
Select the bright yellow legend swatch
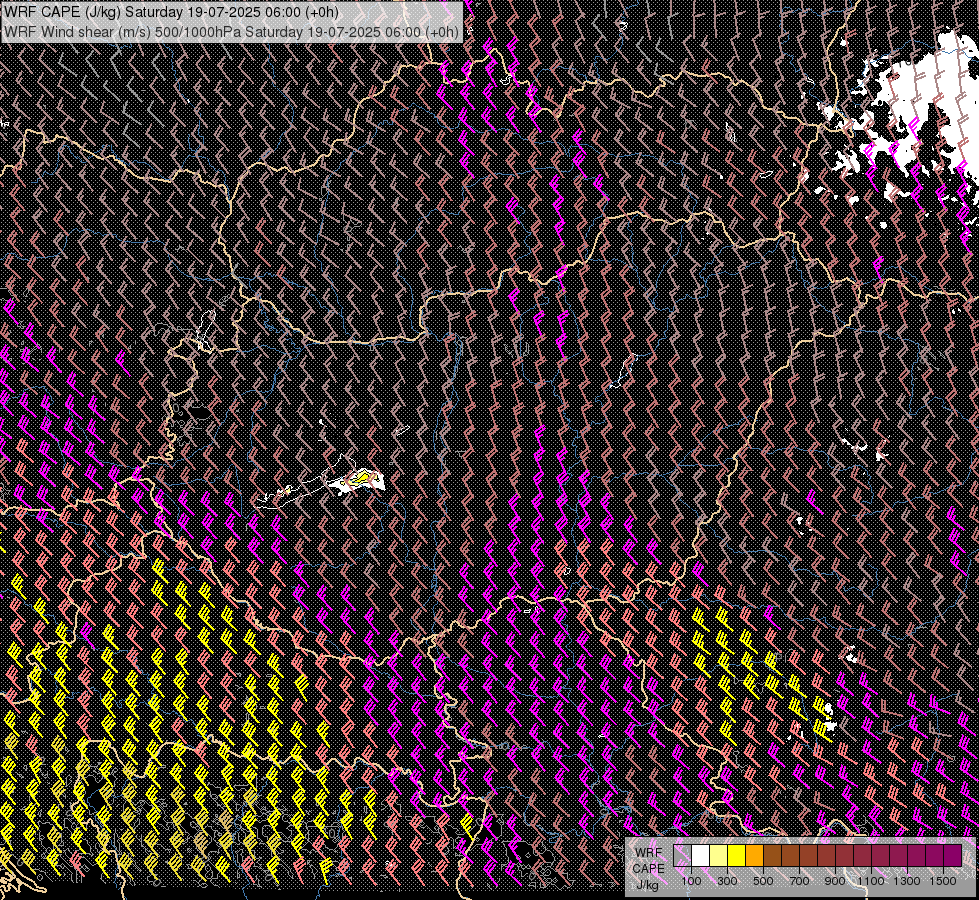pyautogui.click(x=737, y=856)
